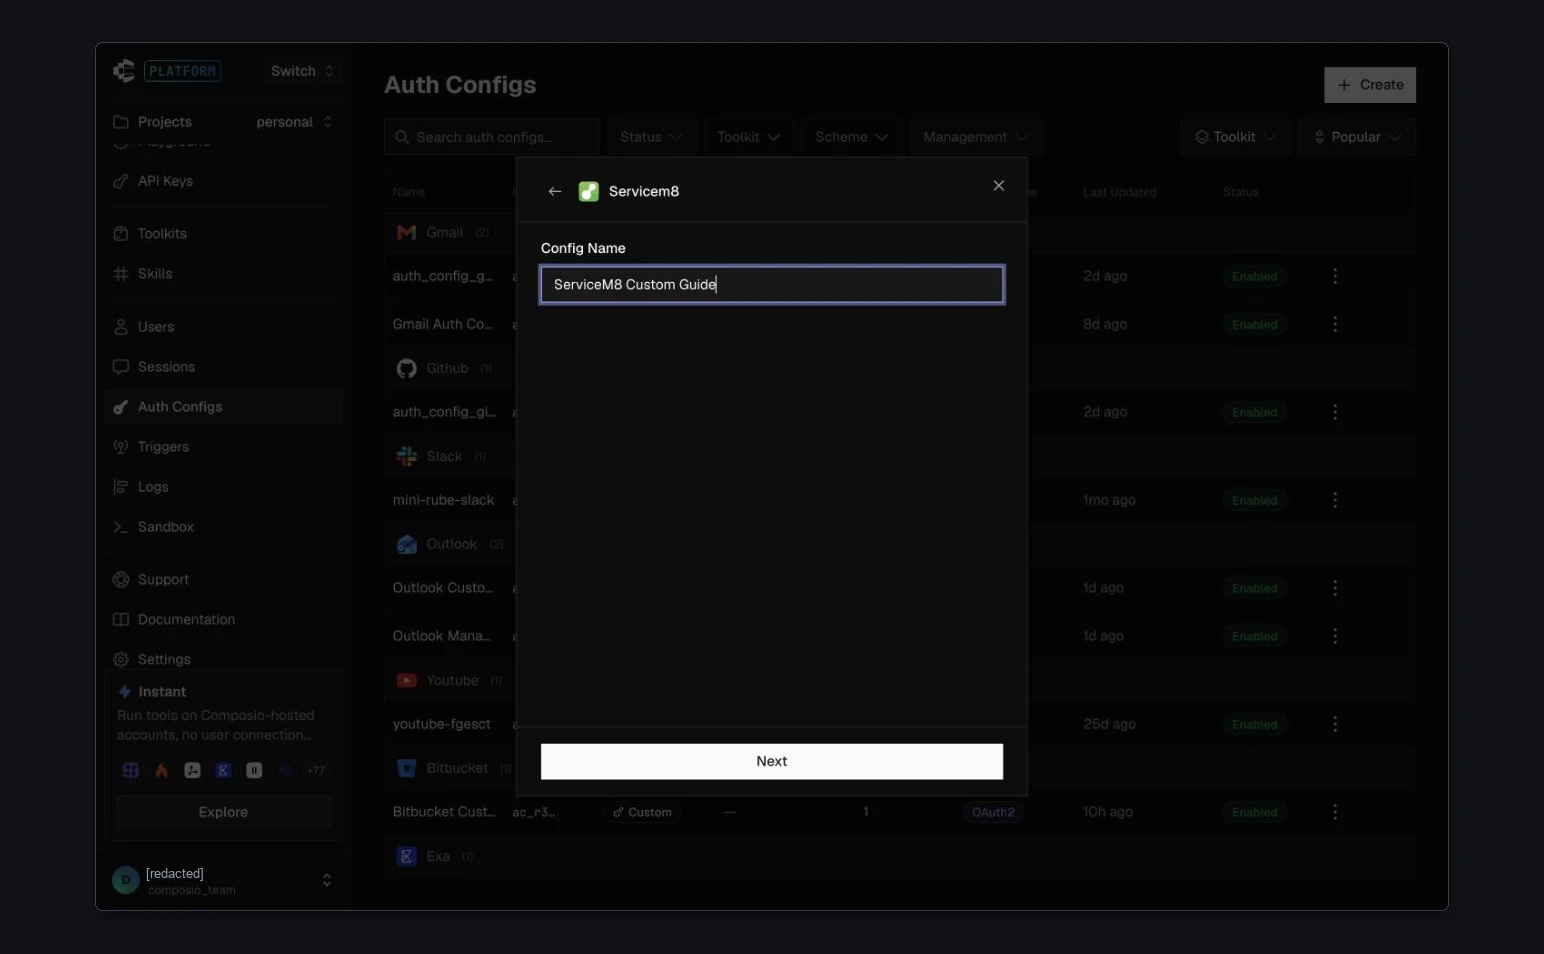Click the Slack group logo icon
Screen dimensions: 1544x954
point(406,456)
